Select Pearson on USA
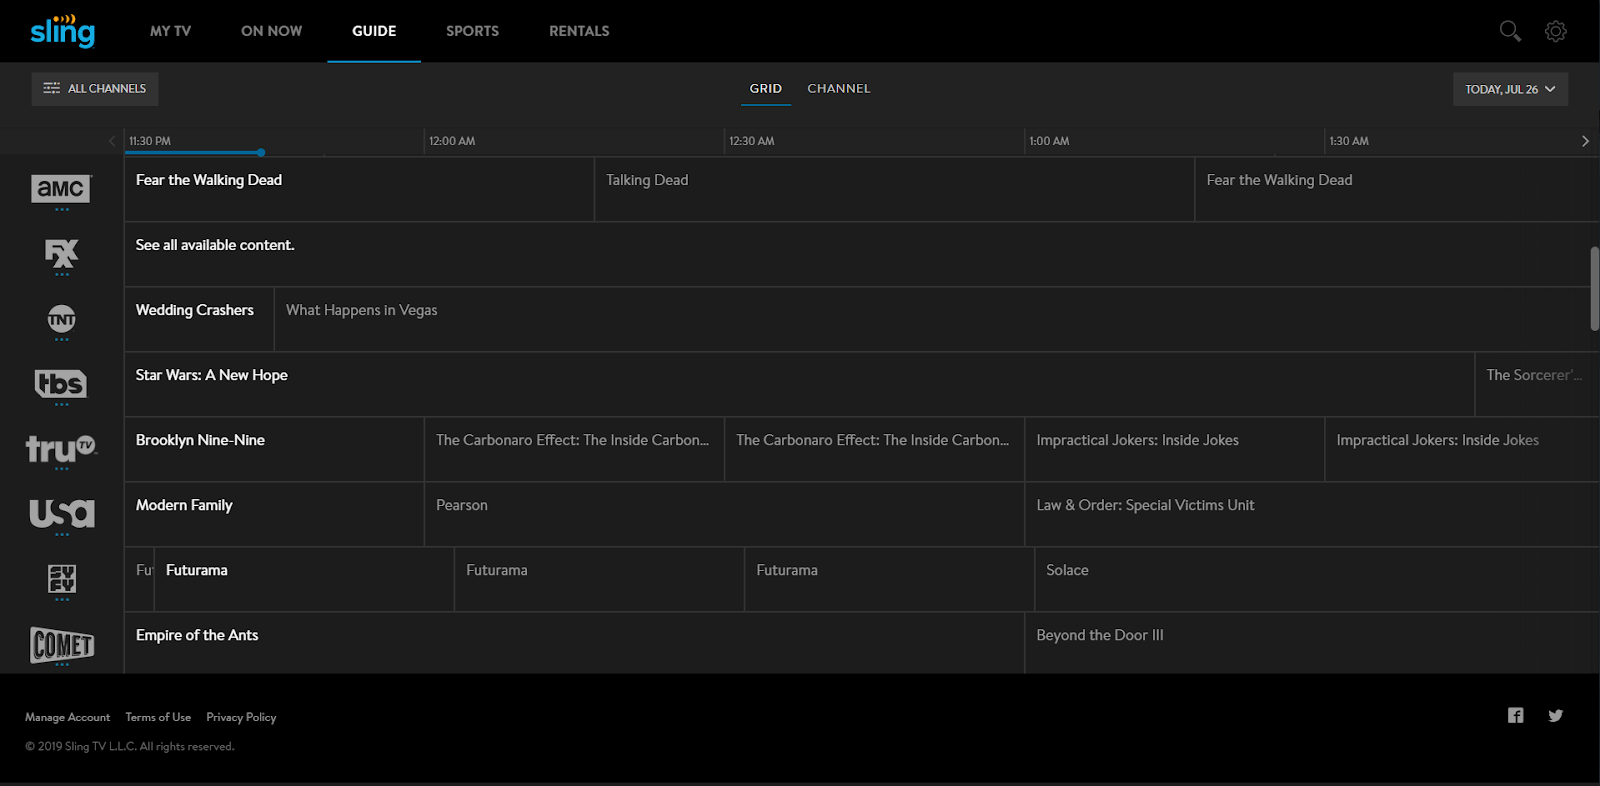The image size is (1600, 786). point(724,514)
